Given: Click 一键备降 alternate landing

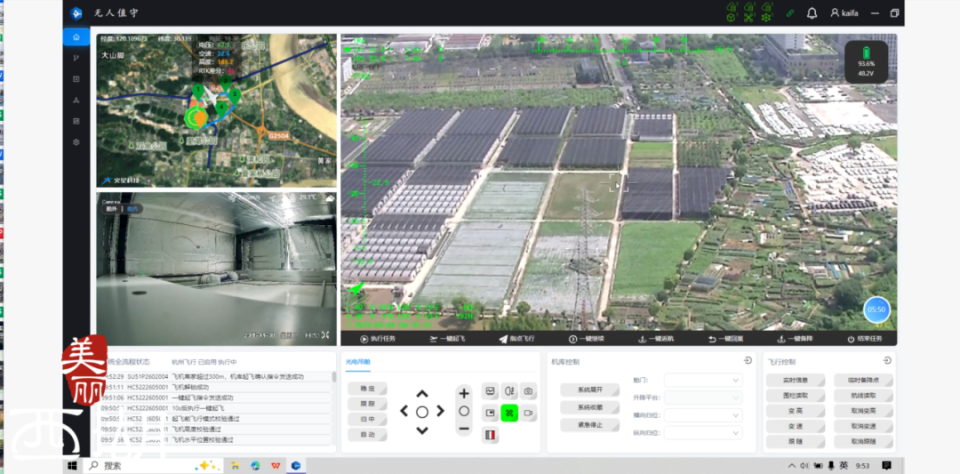Looking at the screenshot, I should 795,339.
